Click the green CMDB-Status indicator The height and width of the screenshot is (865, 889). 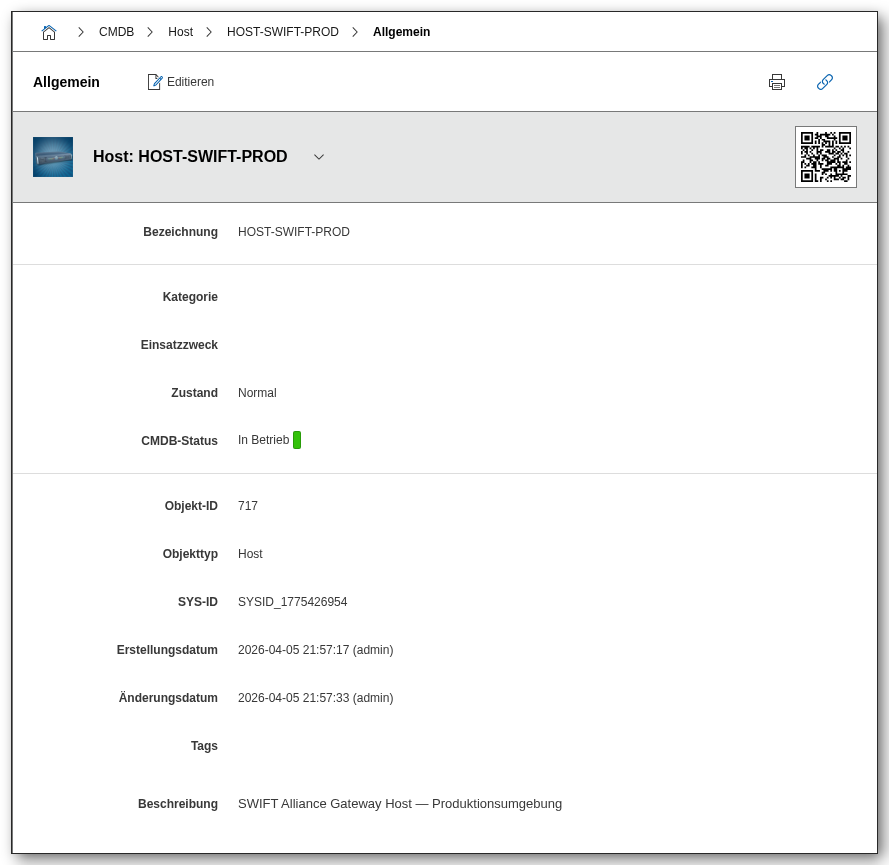click(x=297, y=440)
